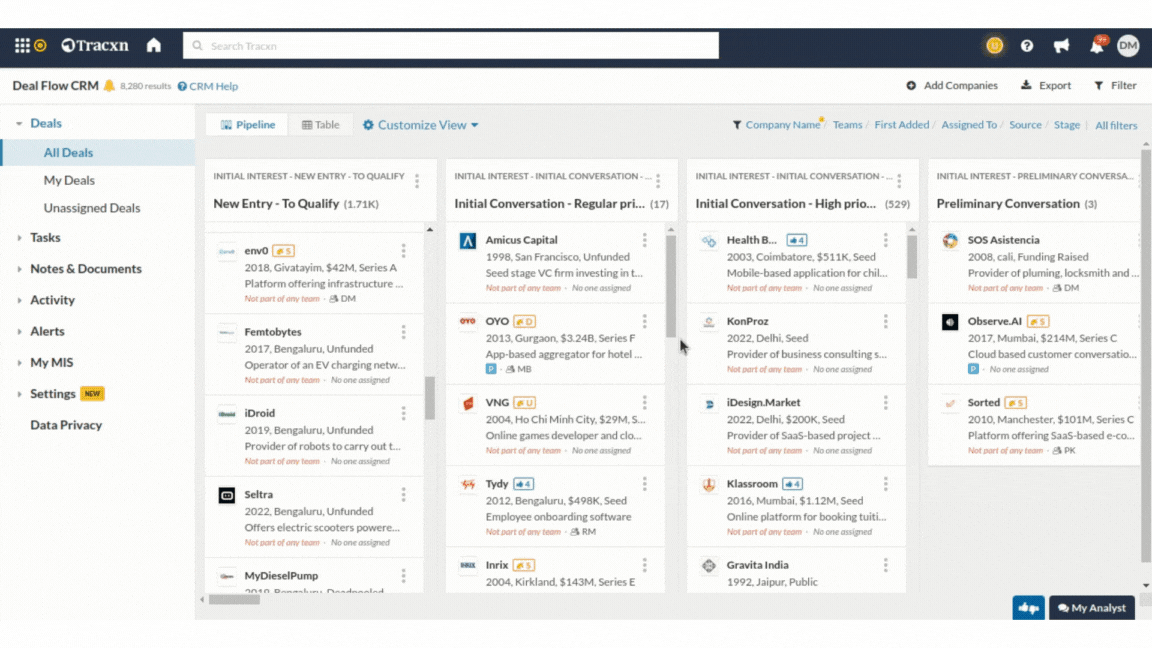Click the Add Companies button
The height and width of the screenshot is (648, 1152).
pos(952,86)
